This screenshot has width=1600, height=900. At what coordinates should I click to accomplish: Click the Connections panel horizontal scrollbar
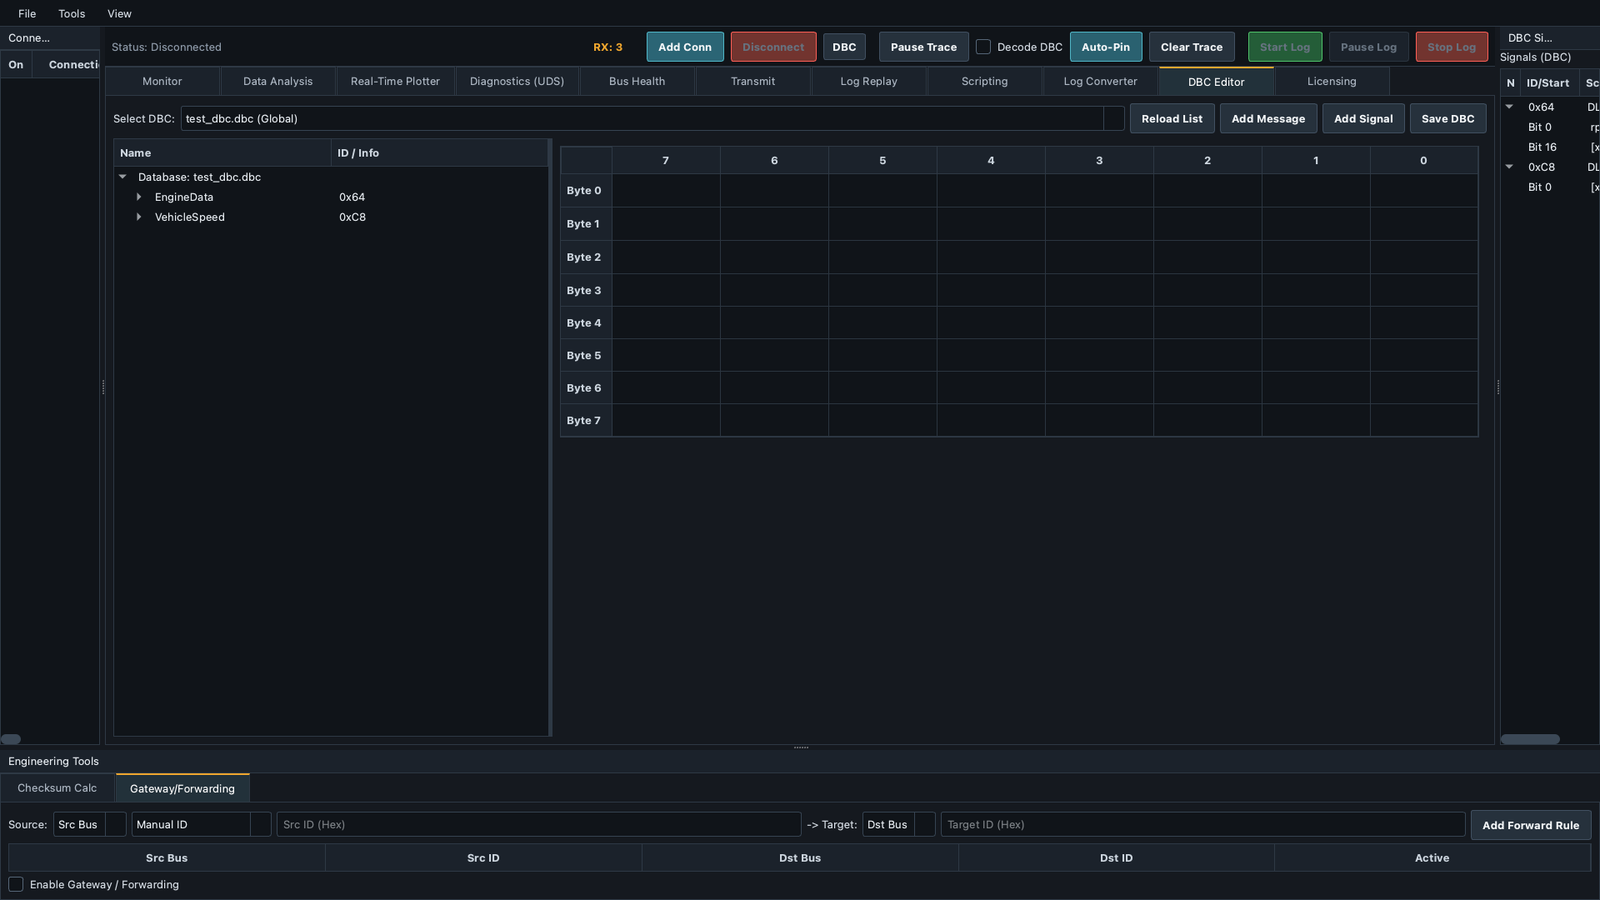pos(11,739)
